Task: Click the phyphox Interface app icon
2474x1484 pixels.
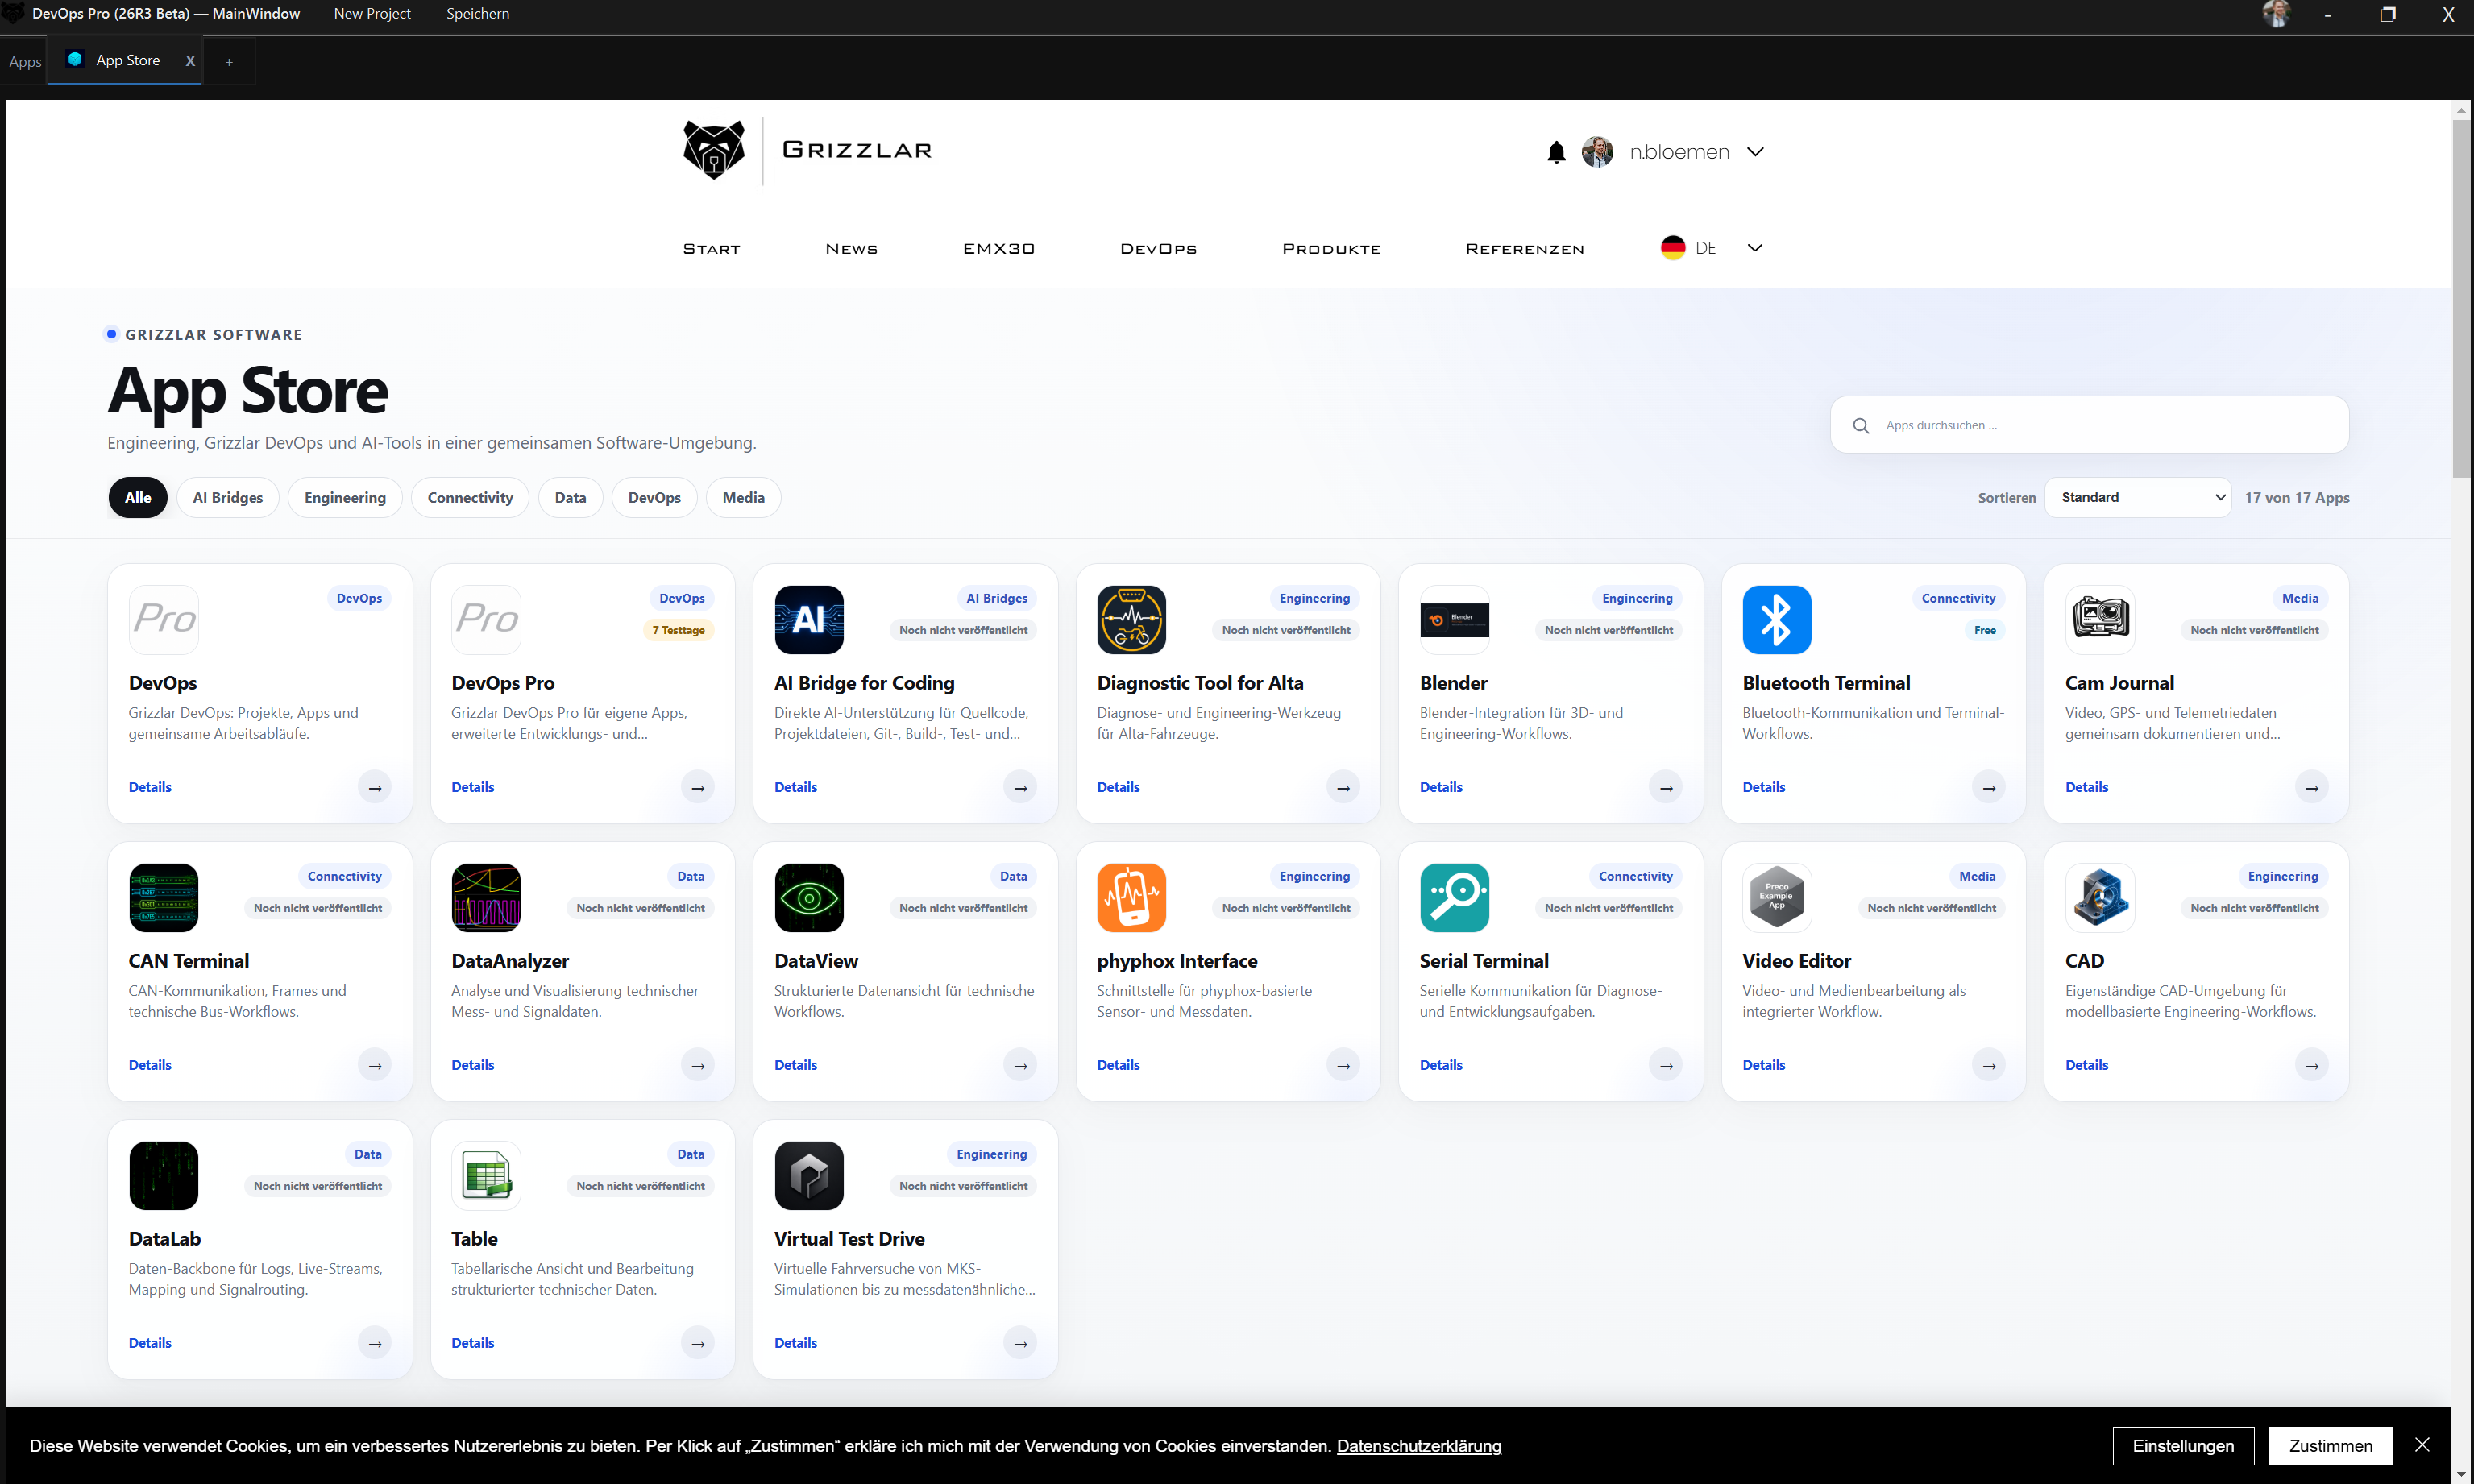Action: pos(1131,898)
